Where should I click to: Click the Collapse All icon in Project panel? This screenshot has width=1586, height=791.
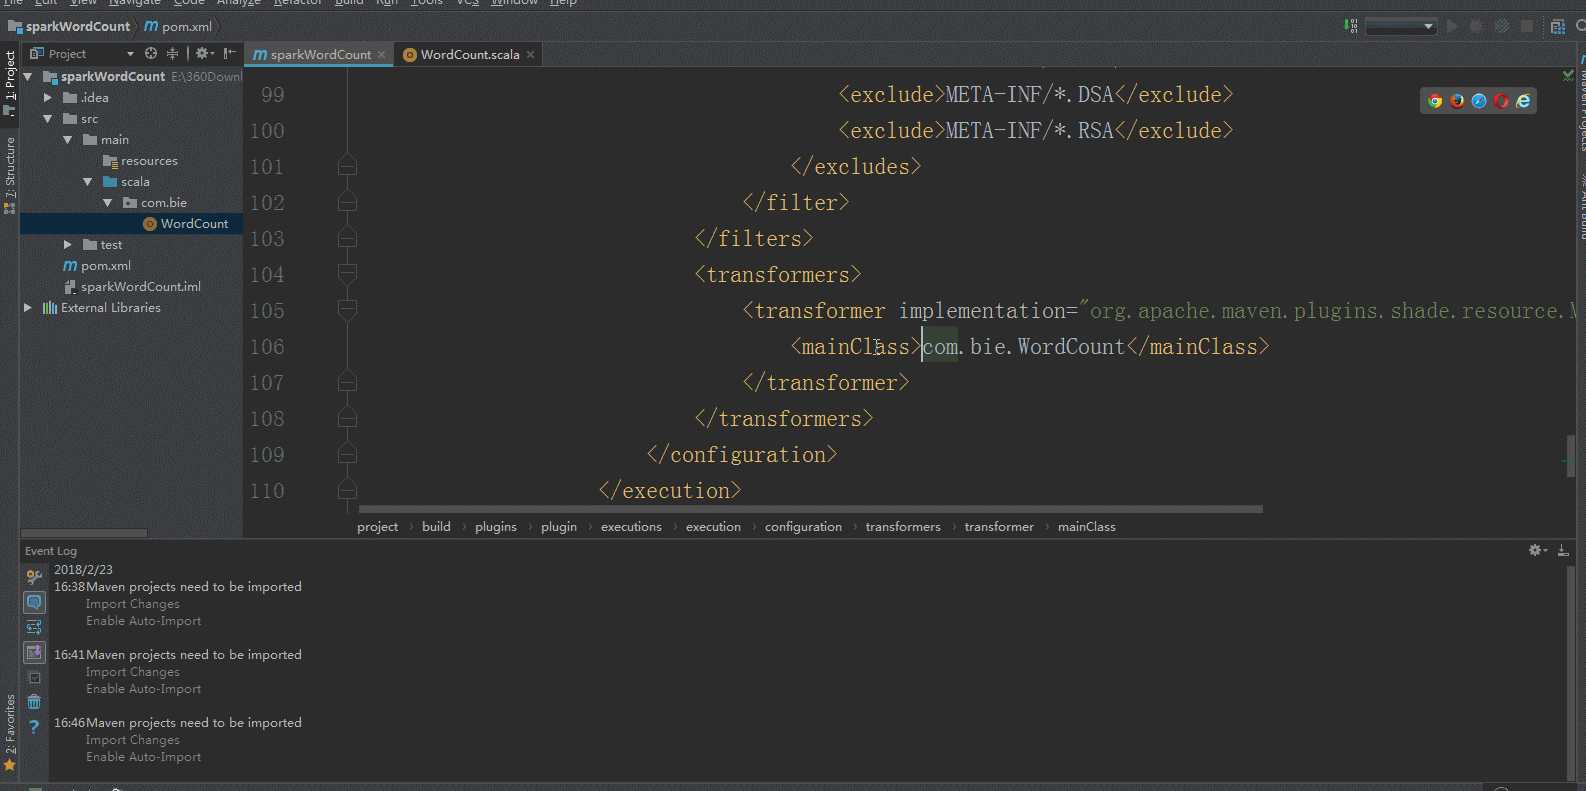(x=172, y=54)
